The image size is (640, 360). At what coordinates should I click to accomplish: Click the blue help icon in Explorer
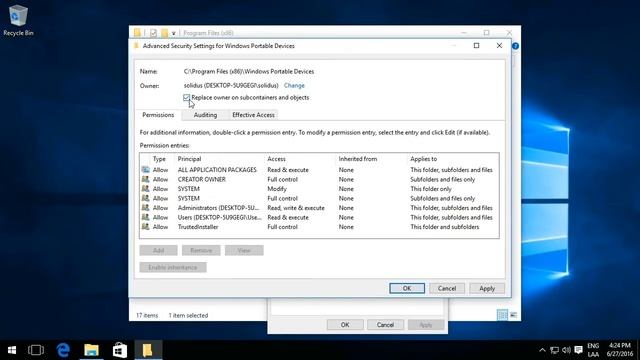[x=516, y=46]
